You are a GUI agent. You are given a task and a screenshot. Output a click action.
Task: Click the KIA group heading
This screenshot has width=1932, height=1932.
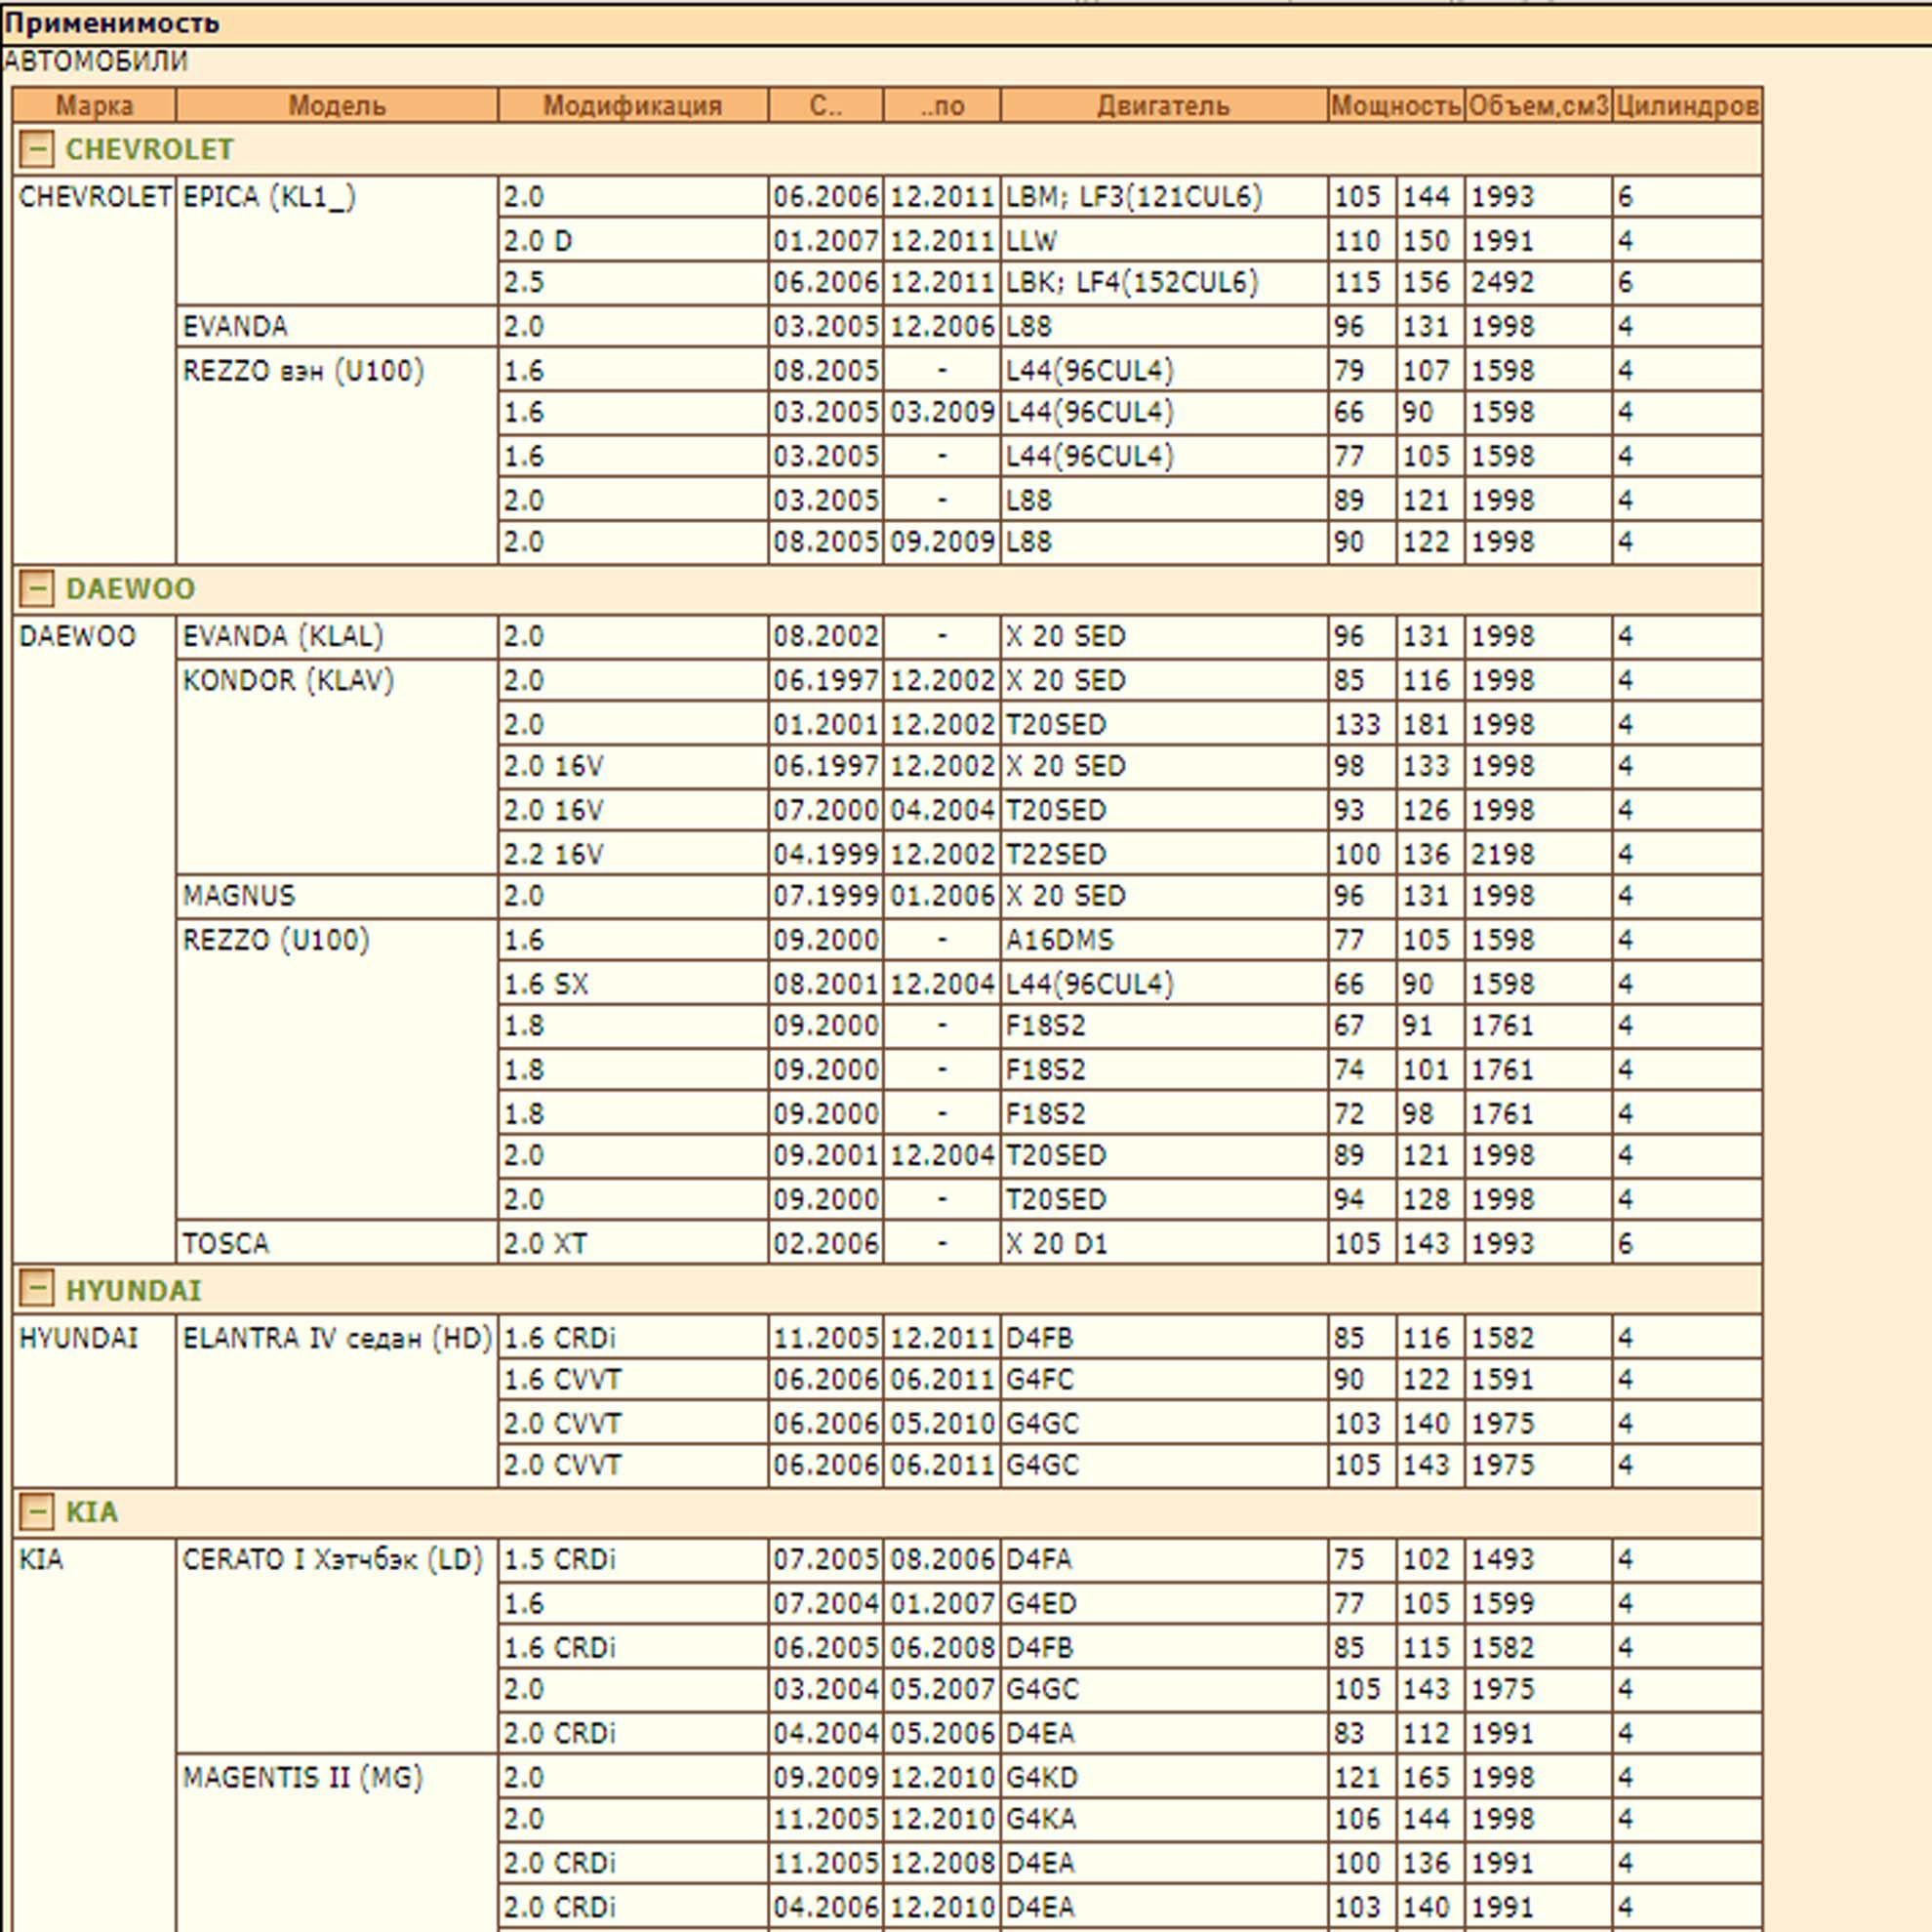click(91, 1511)
